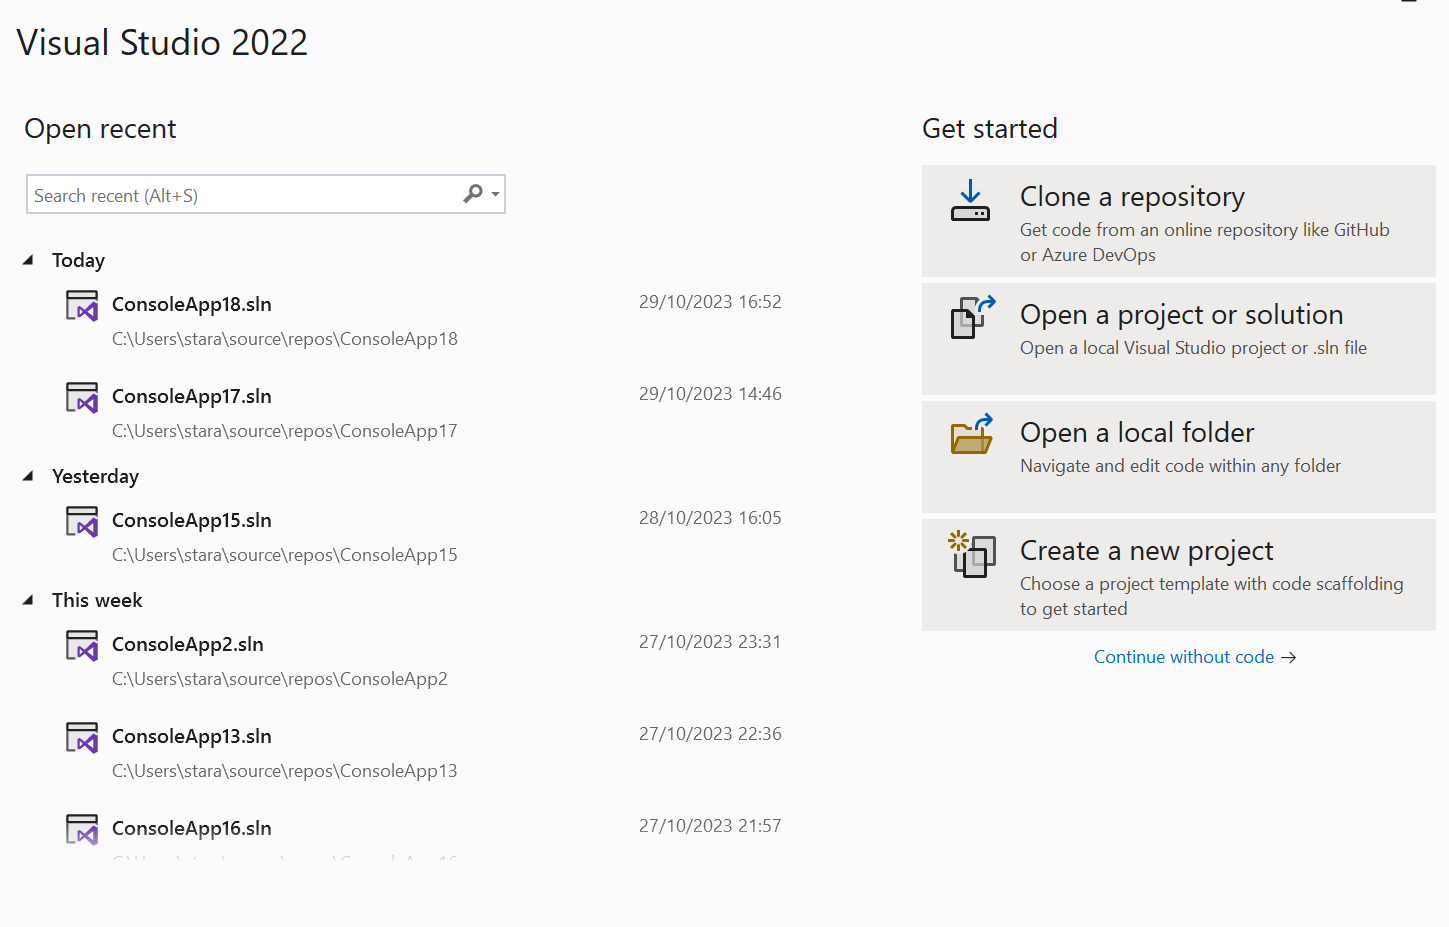Image resolution: width=1449 pixels, height=927 pixels.
Task: Click the ConsoleApp18.sln solution icon
Action: click(82, 305)
